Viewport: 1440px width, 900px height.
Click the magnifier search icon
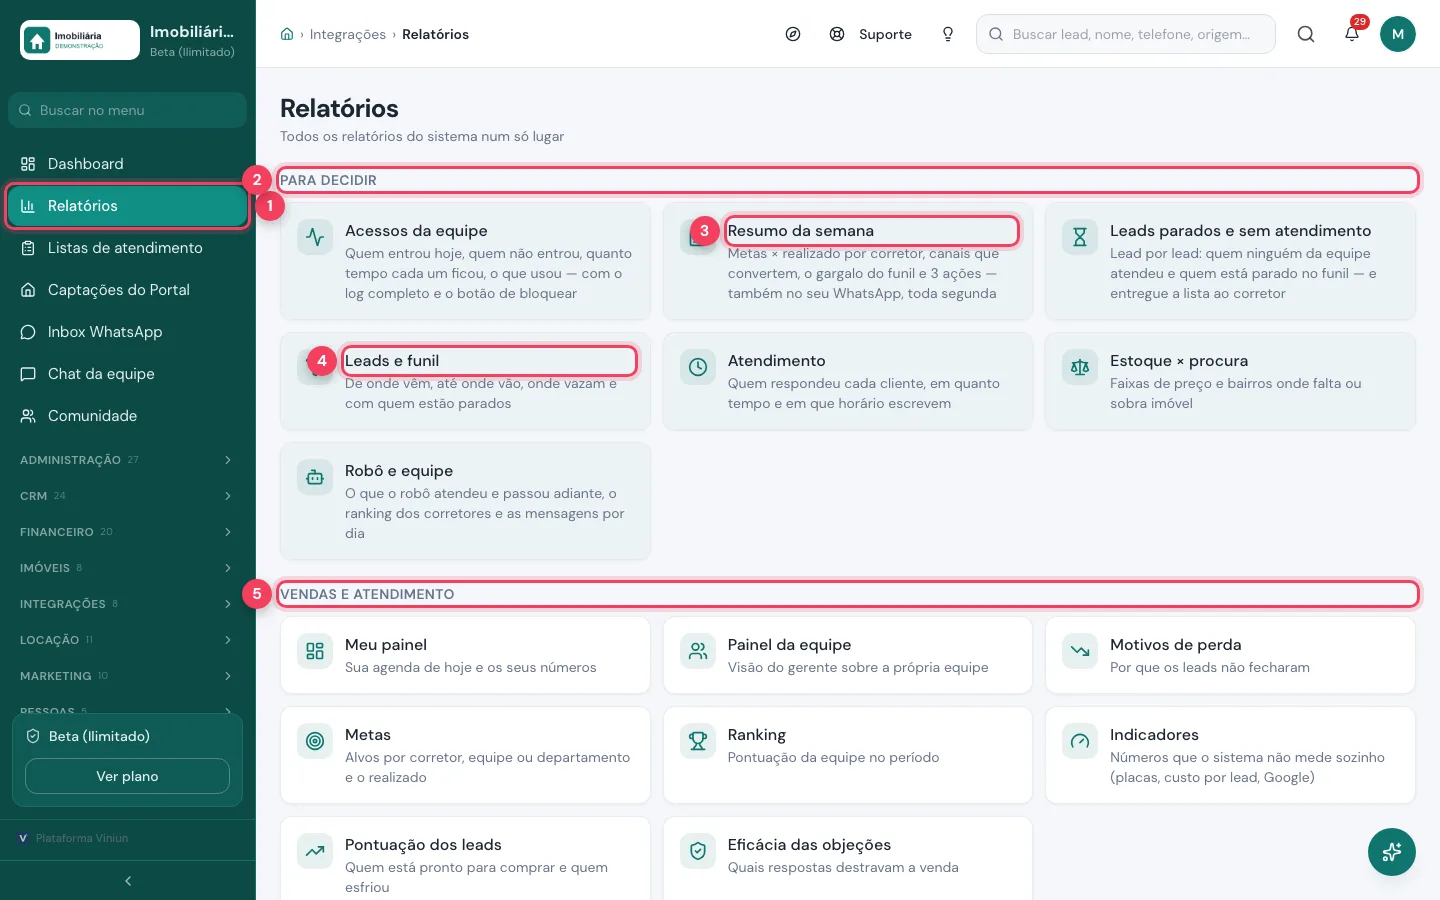pos(1306,34)
